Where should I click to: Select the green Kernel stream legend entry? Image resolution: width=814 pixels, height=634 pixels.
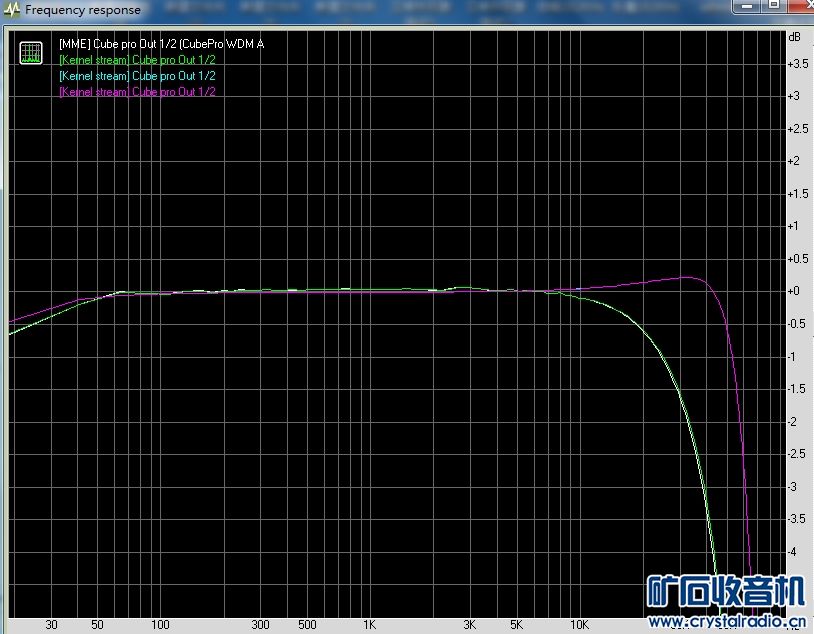pos(137,60)
